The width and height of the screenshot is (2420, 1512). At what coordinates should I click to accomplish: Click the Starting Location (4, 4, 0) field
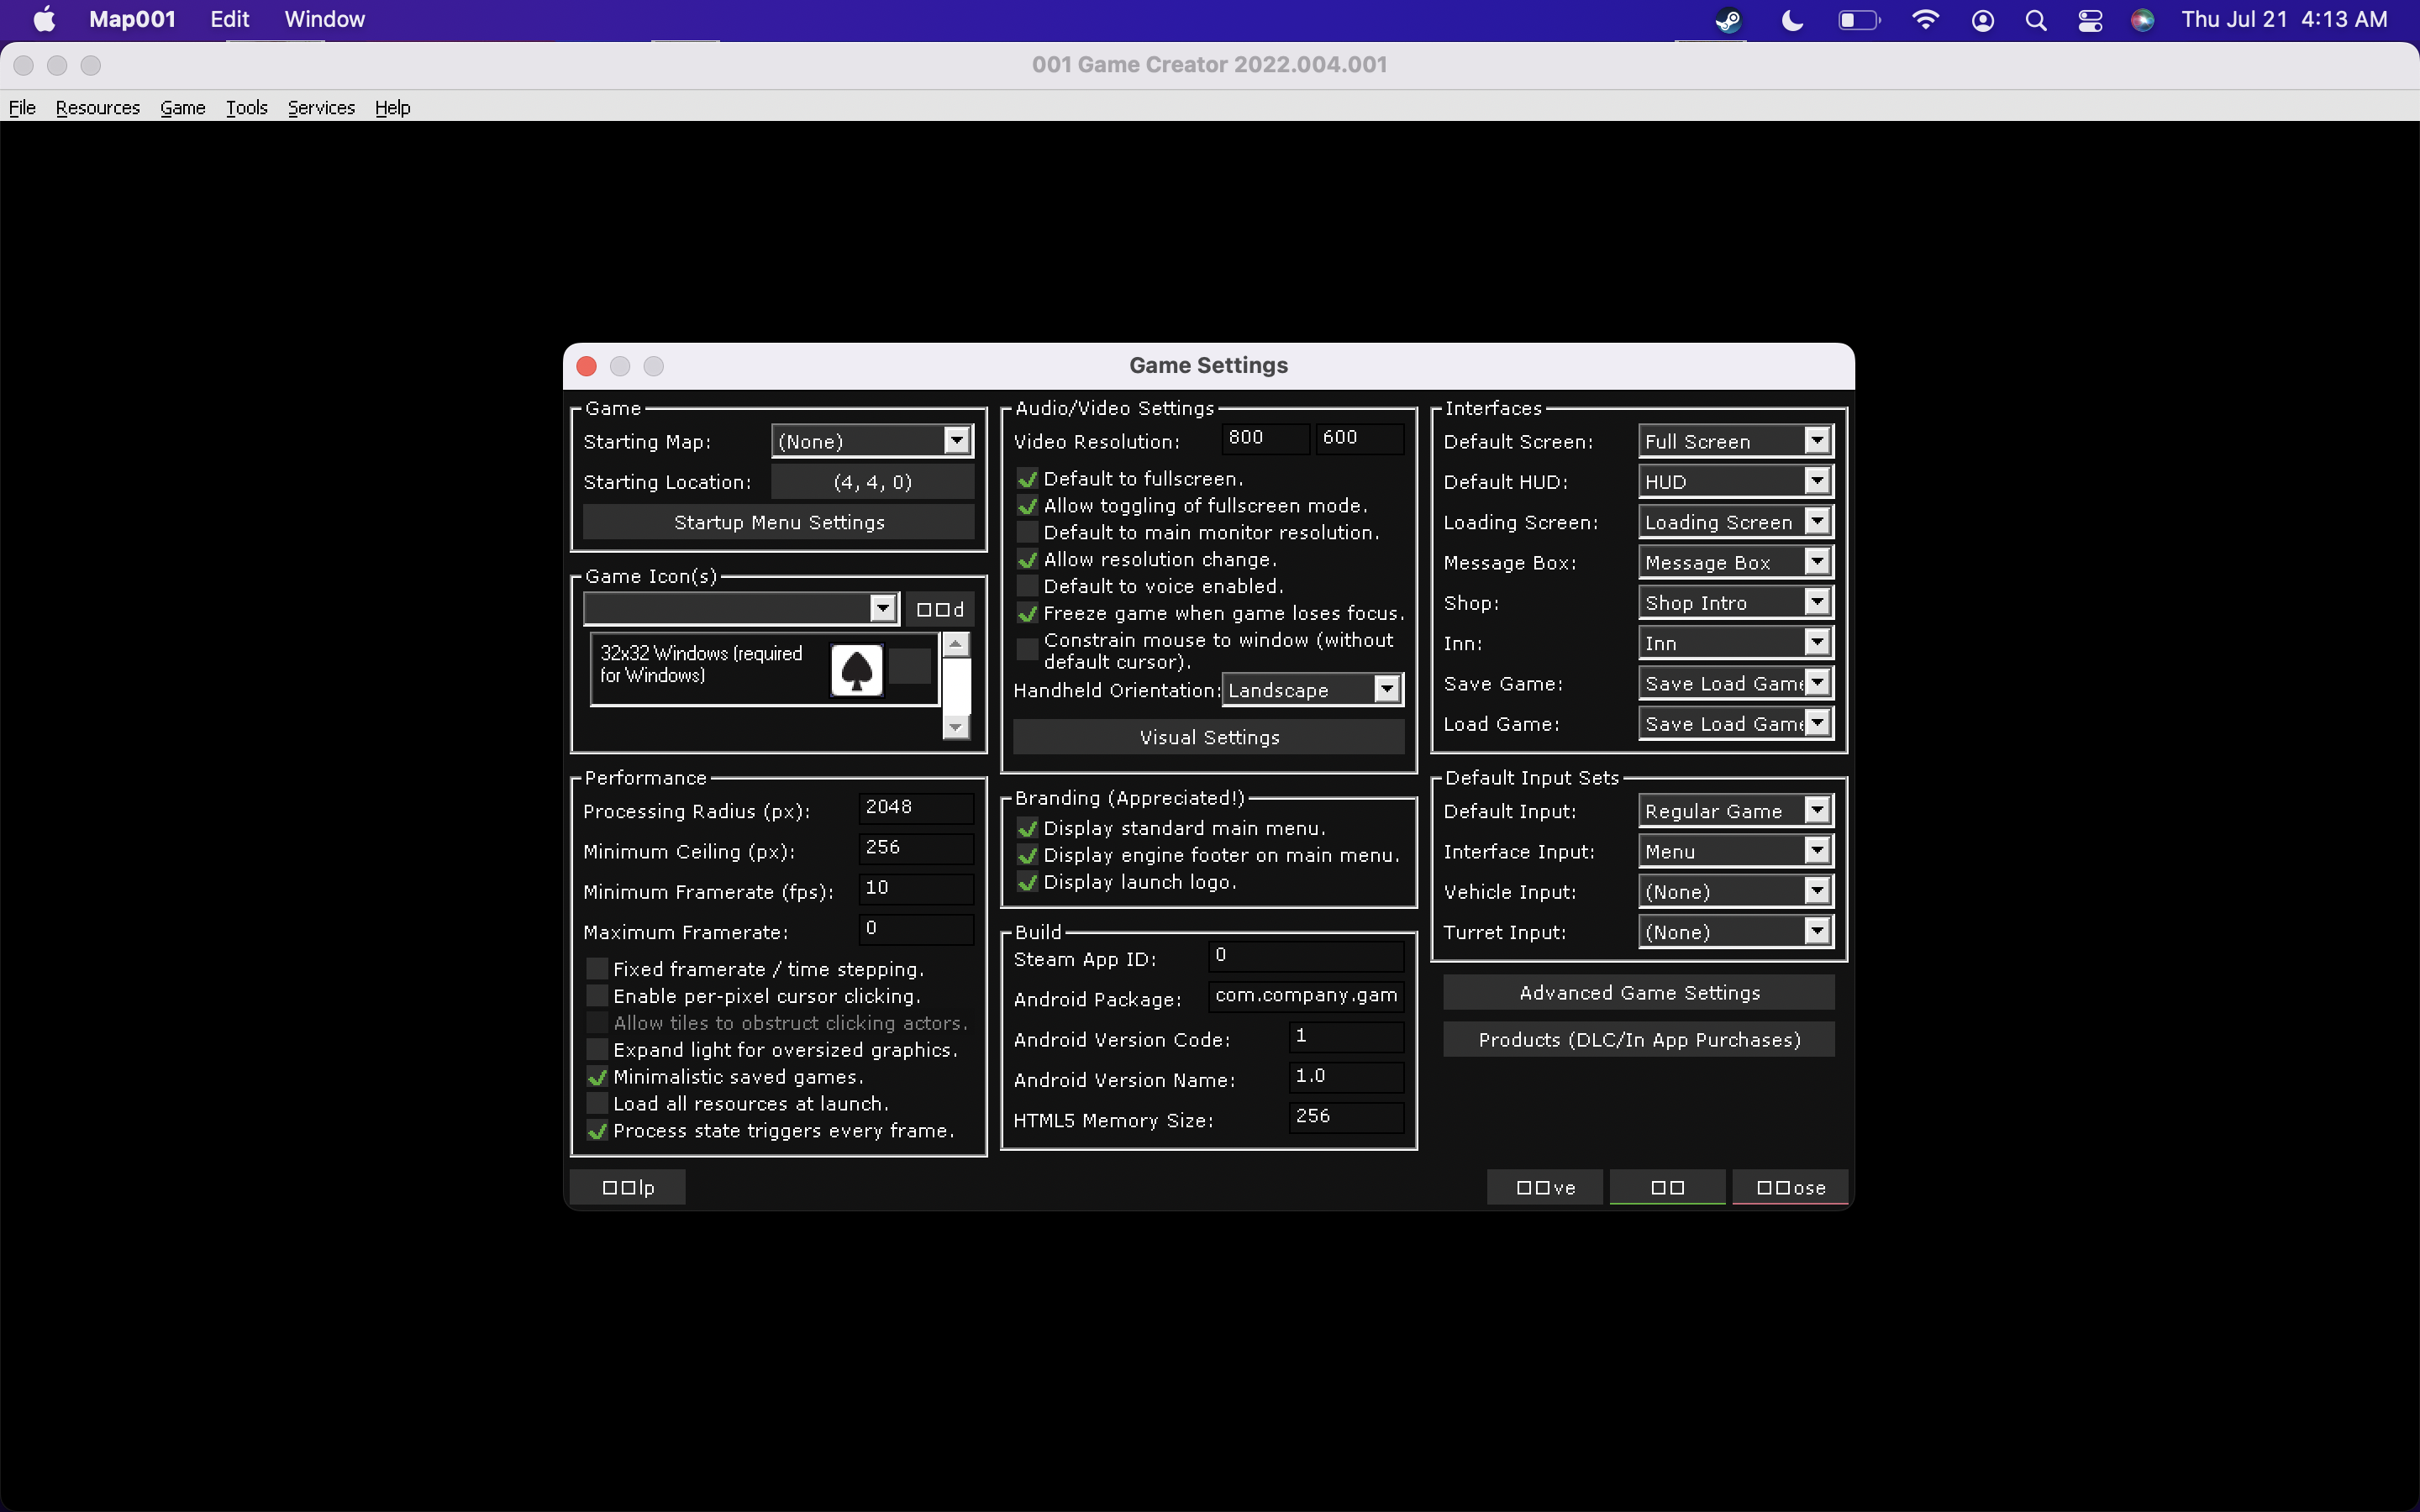(x=872, y=482)
